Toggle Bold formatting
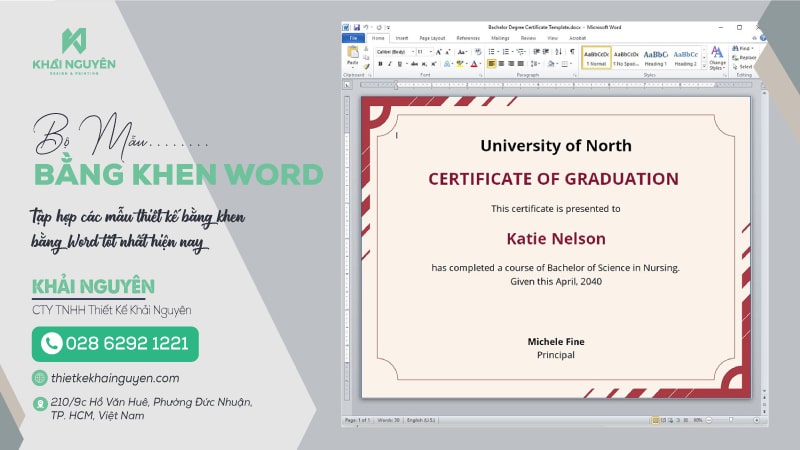The width and height of the screenshot is (800, 450). (380, 63)
